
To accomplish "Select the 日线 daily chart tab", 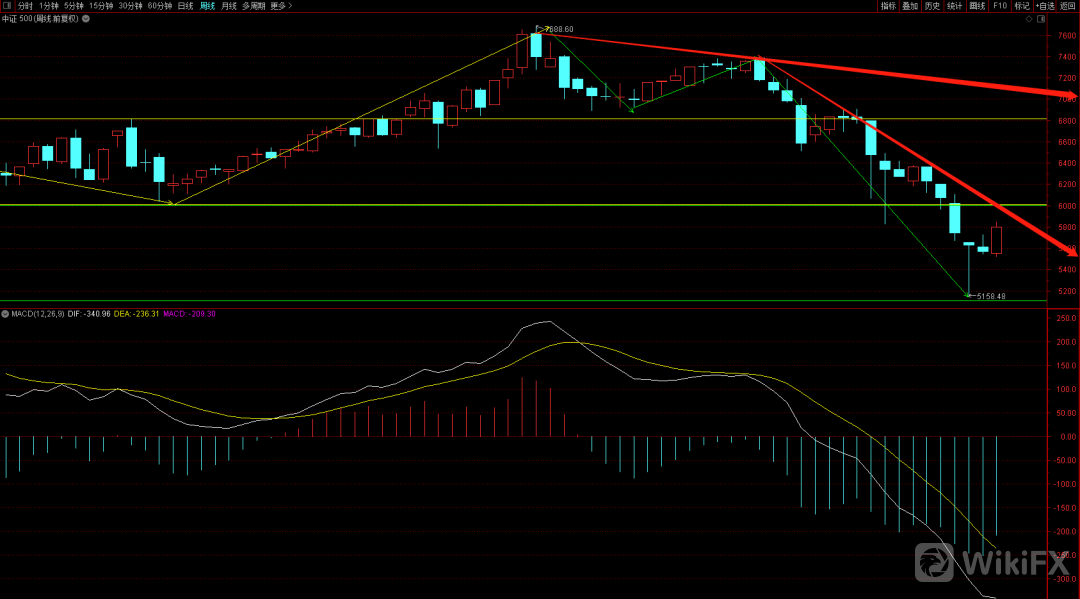I will coord(185,6).
